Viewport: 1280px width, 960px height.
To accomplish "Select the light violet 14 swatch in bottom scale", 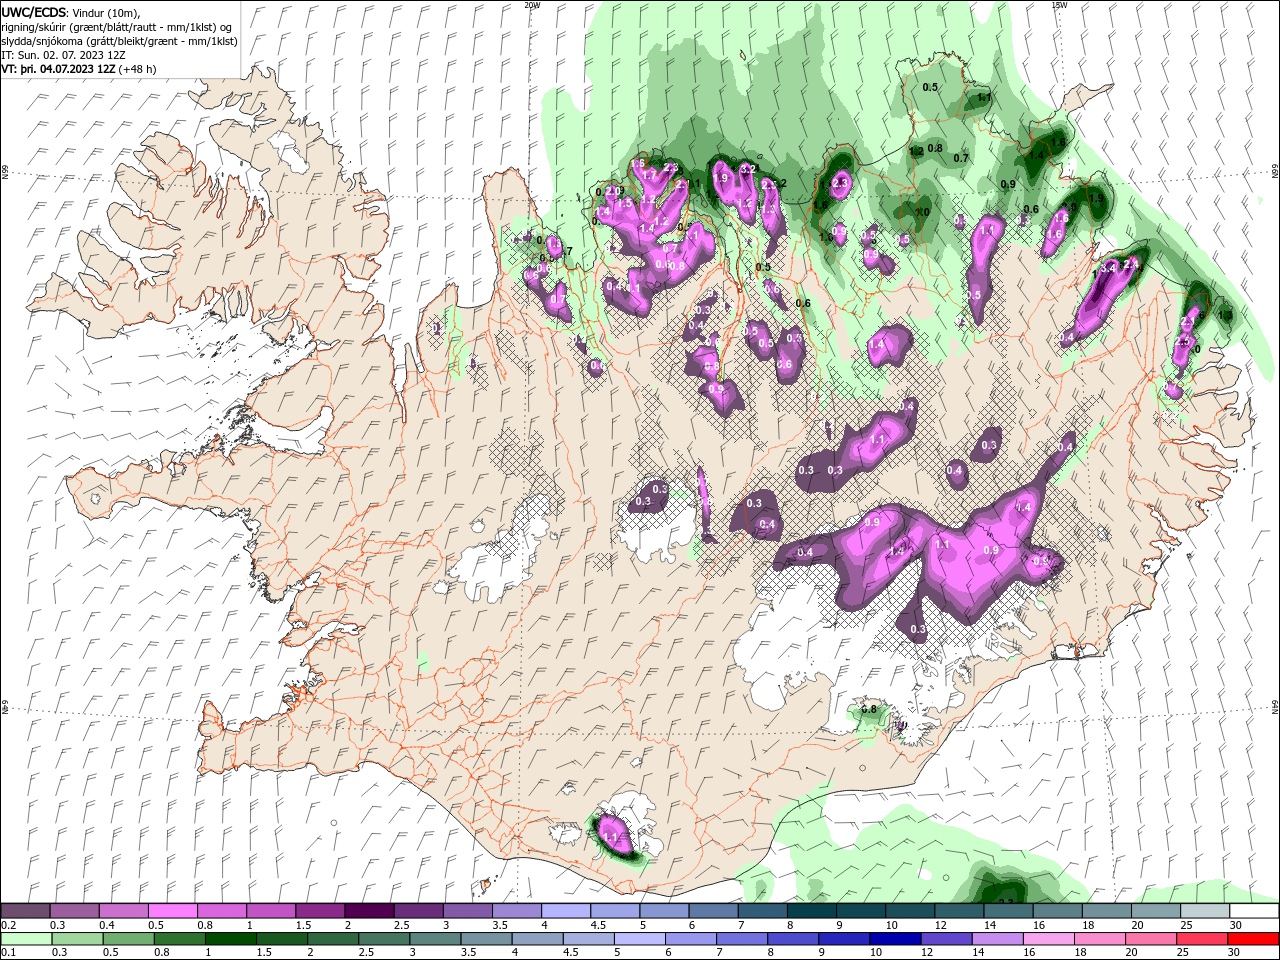I will (x=997, y=939).
